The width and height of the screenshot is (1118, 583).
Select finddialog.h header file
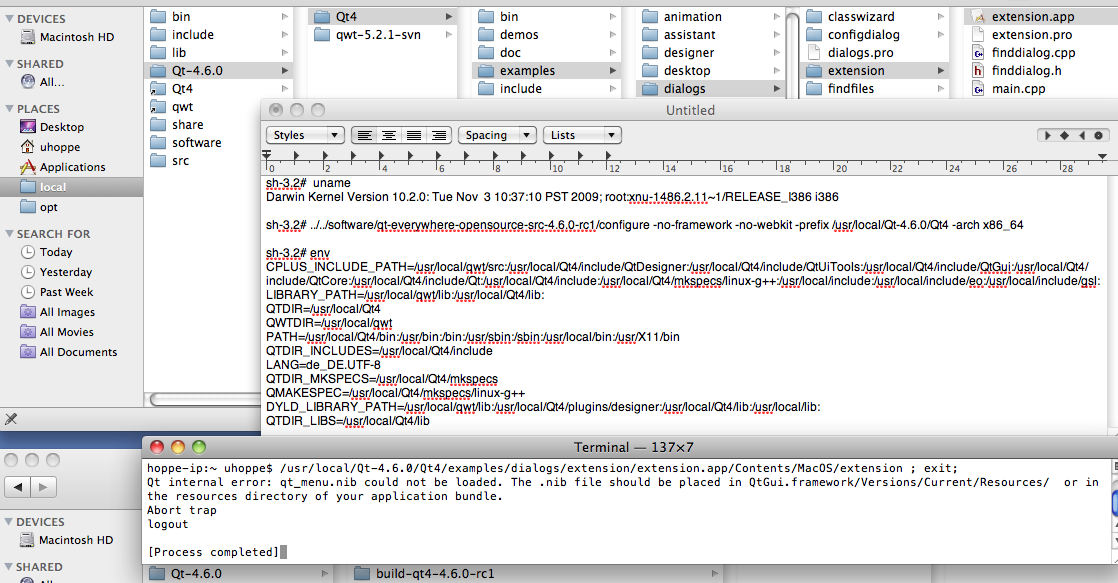(x=1017, y=70)
